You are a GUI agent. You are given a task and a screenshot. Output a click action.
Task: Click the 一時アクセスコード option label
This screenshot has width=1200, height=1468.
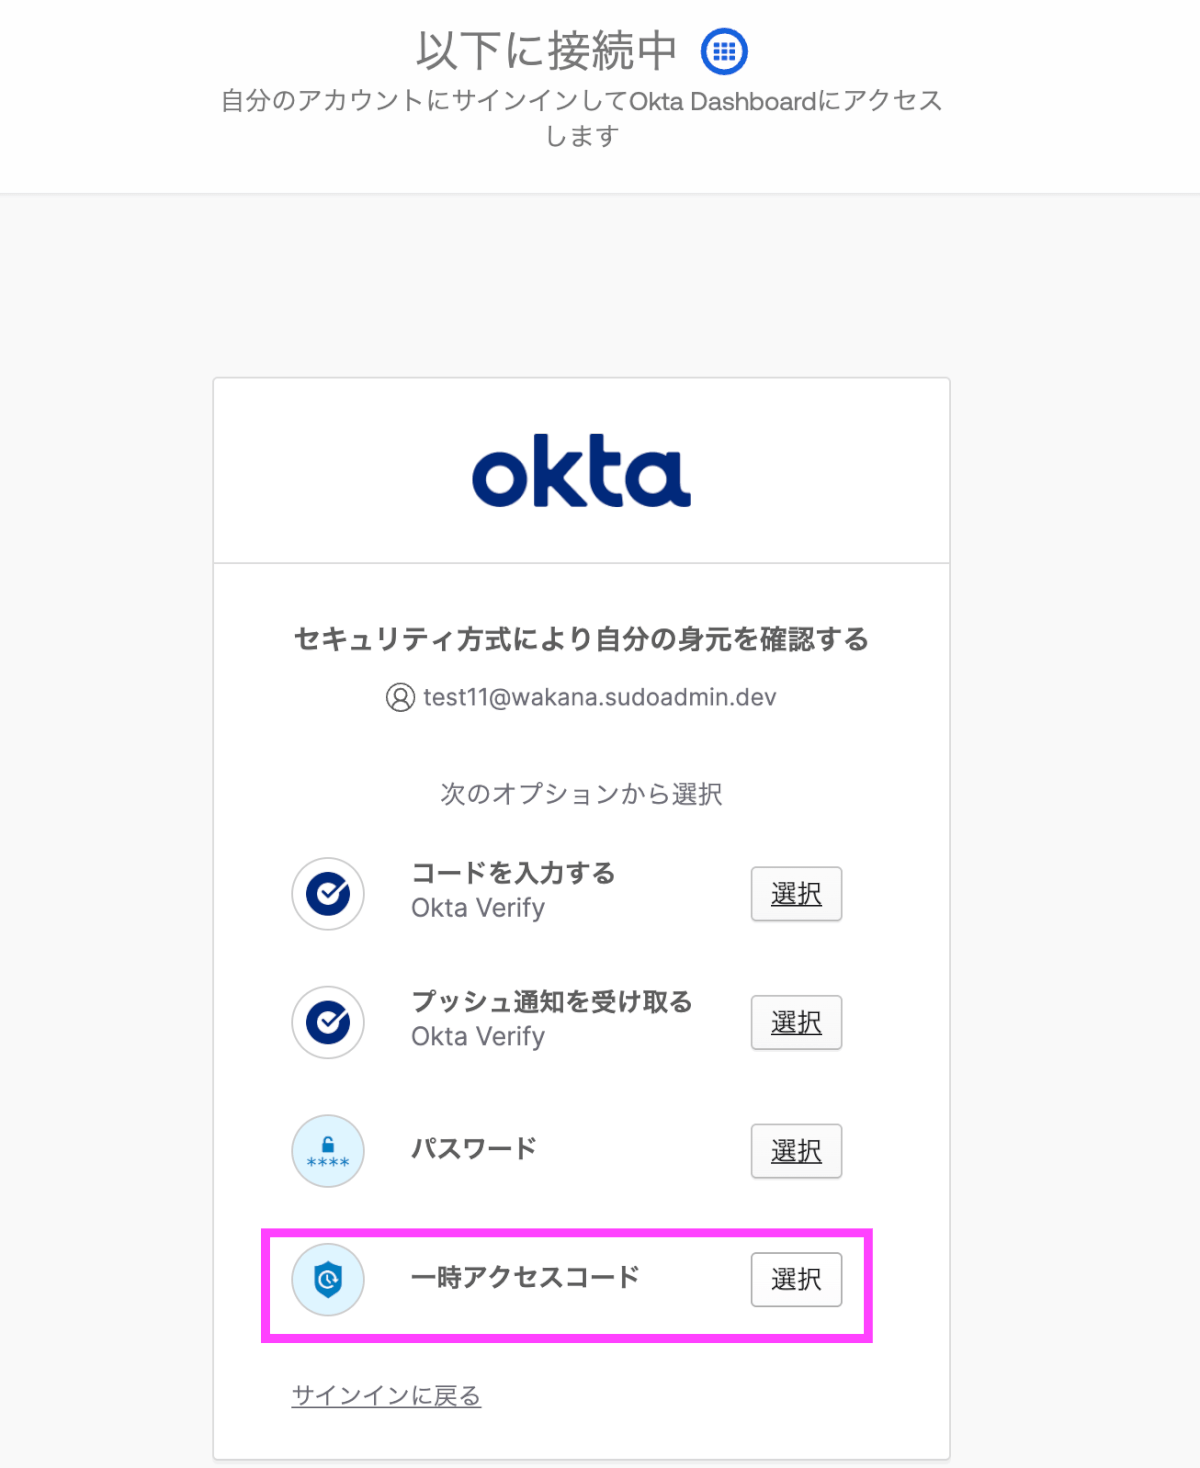tap(525, 1277)
